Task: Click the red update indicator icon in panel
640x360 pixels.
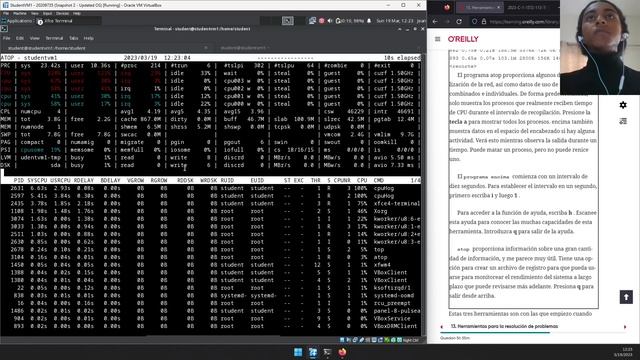Action: coord(322,21)
